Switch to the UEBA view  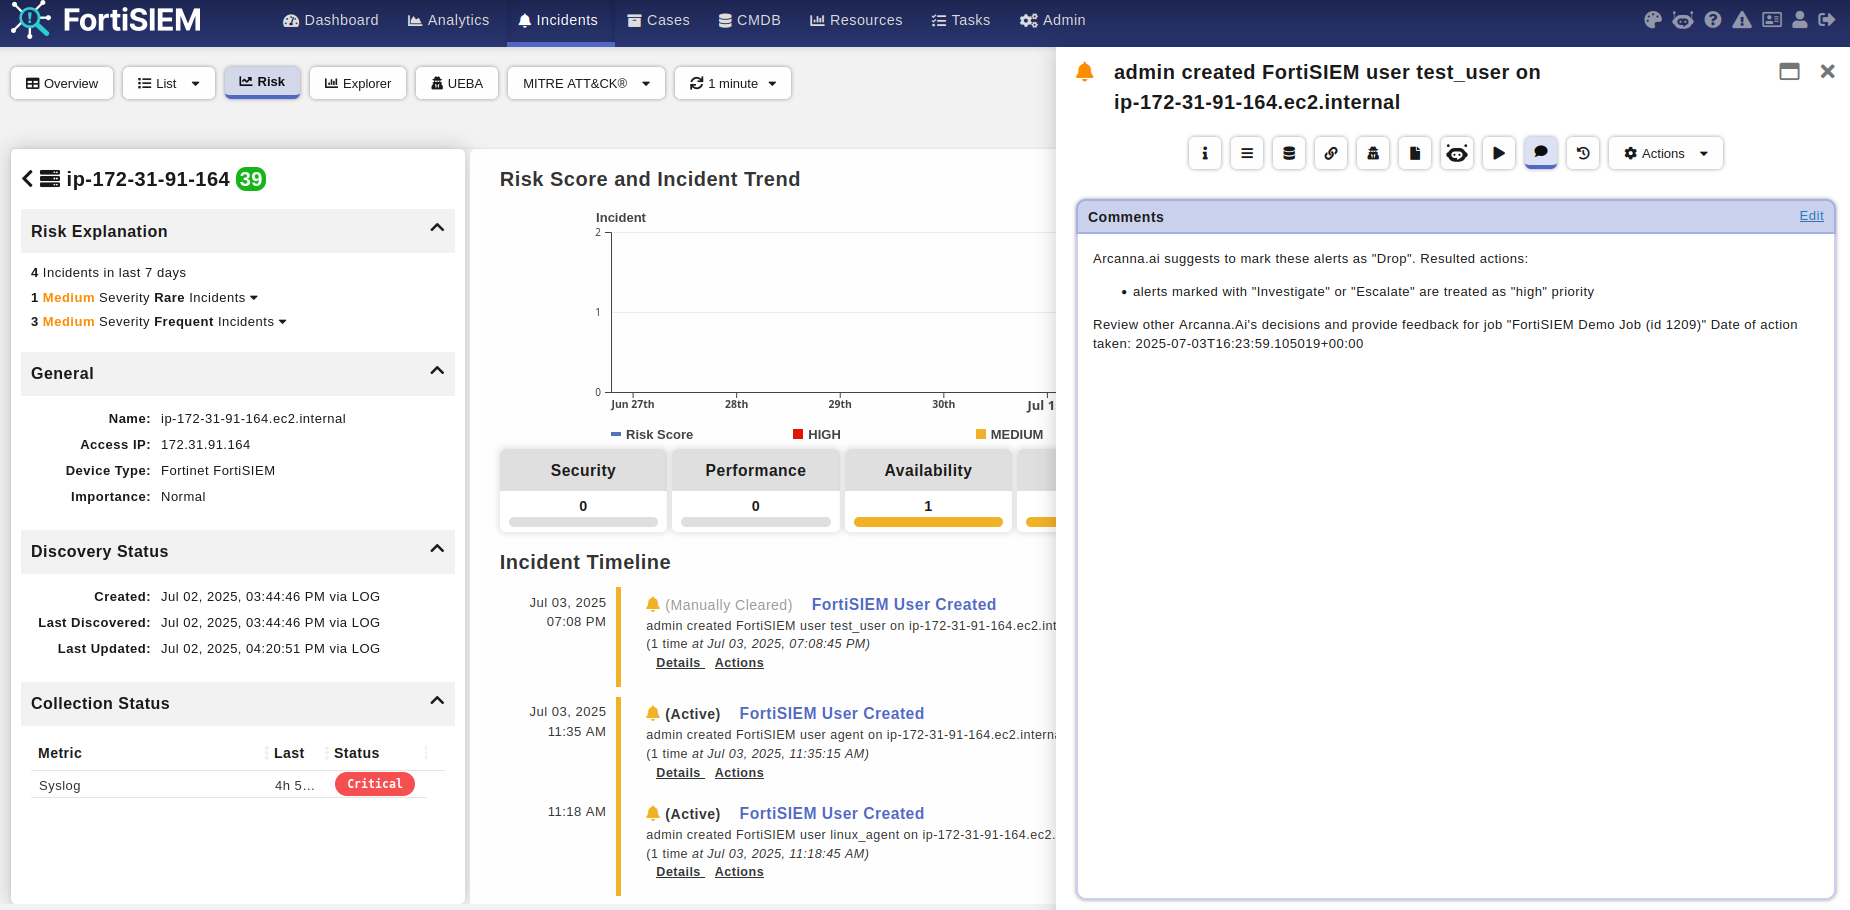click(457, 83)
